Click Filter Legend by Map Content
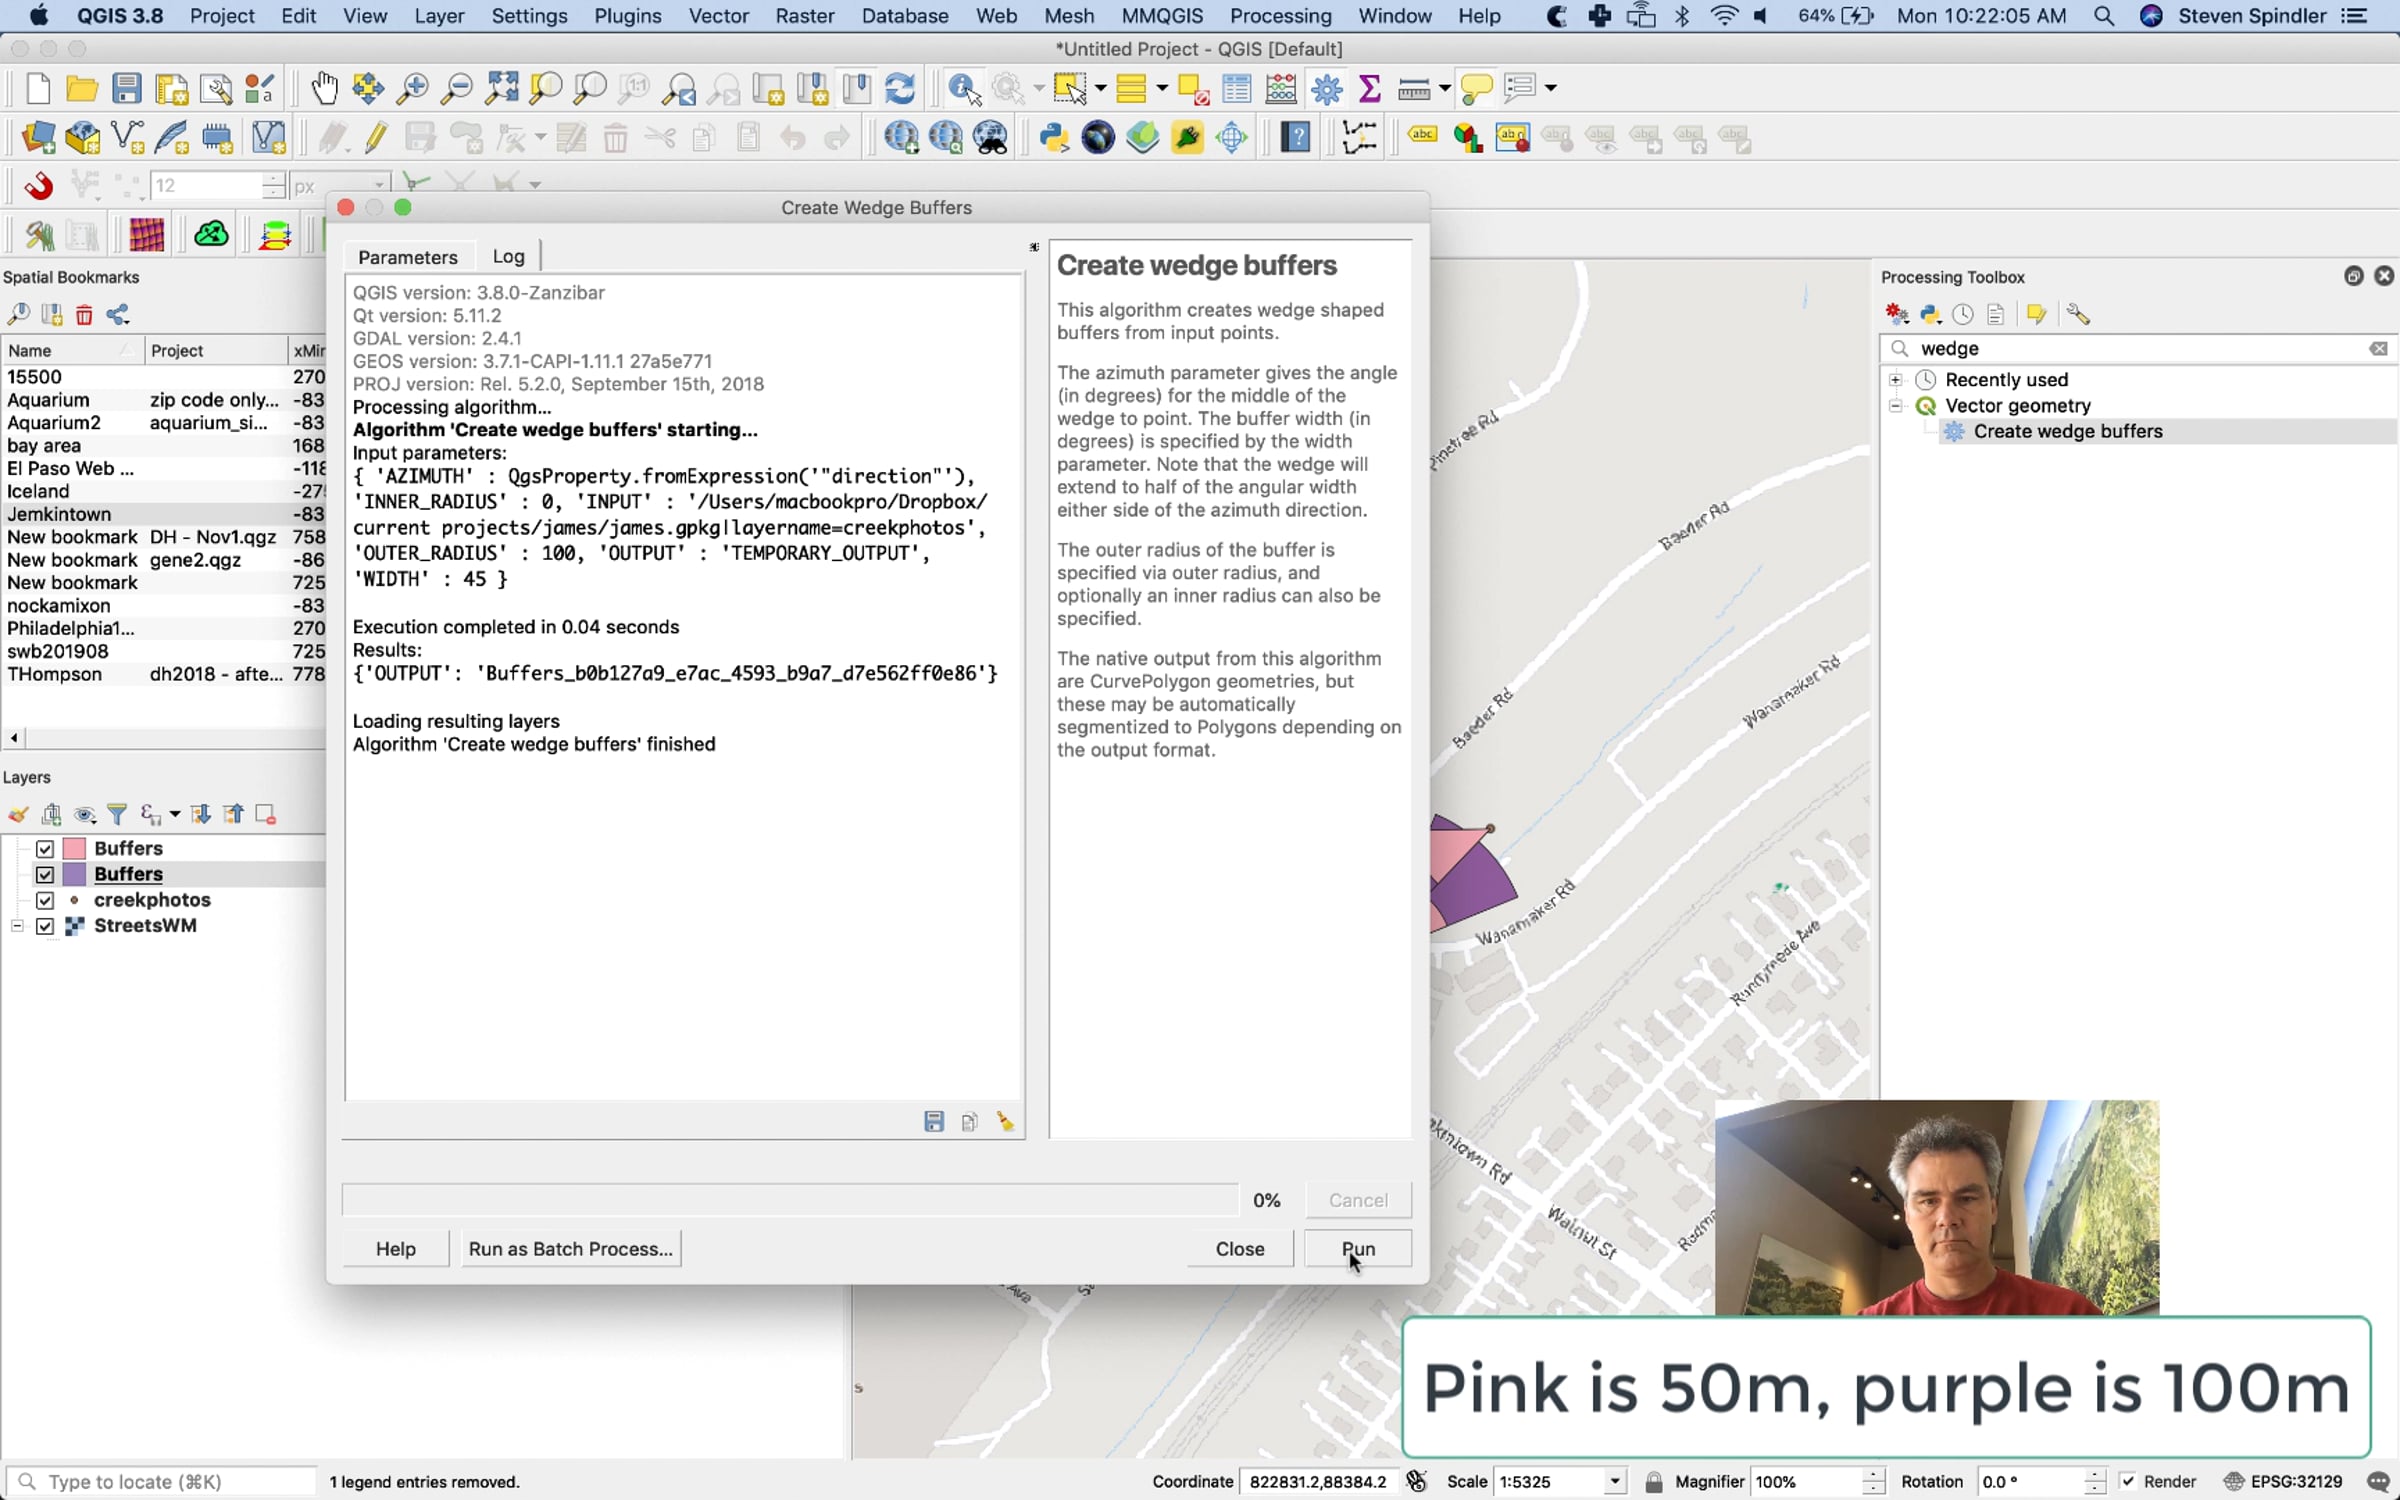This screenshot has width=2400, height=1500. 117,815
